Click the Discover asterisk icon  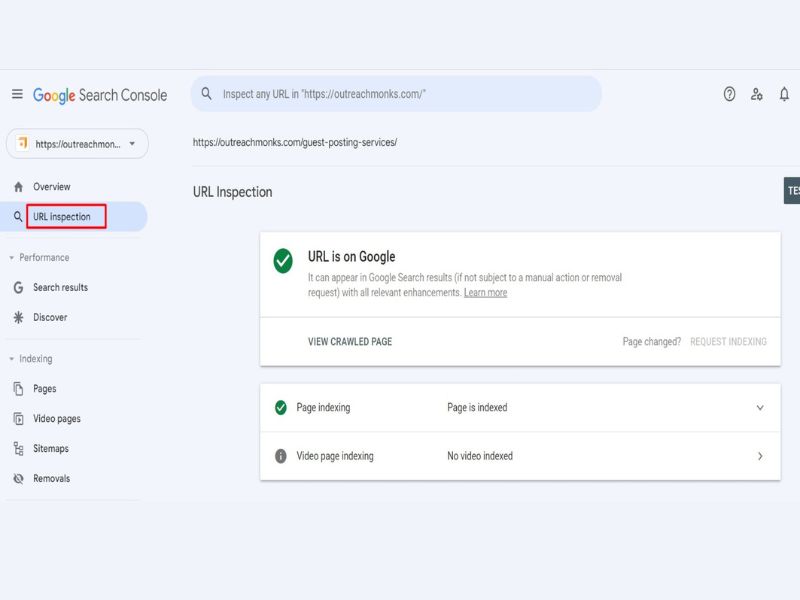[18, 317]
